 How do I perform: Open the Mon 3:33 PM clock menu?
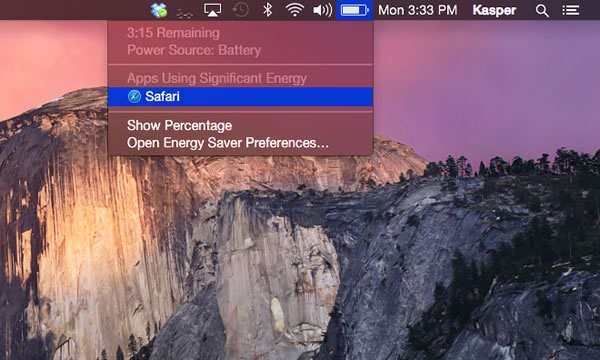tap(417, 10)
